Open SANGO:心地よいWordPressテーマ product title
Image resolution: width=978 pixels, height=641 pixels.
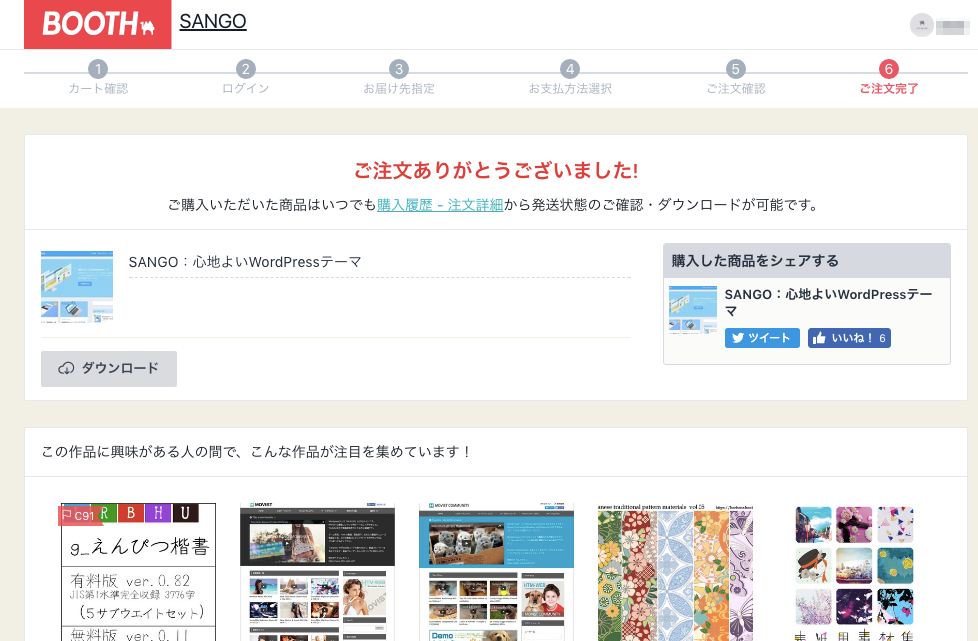244,262
